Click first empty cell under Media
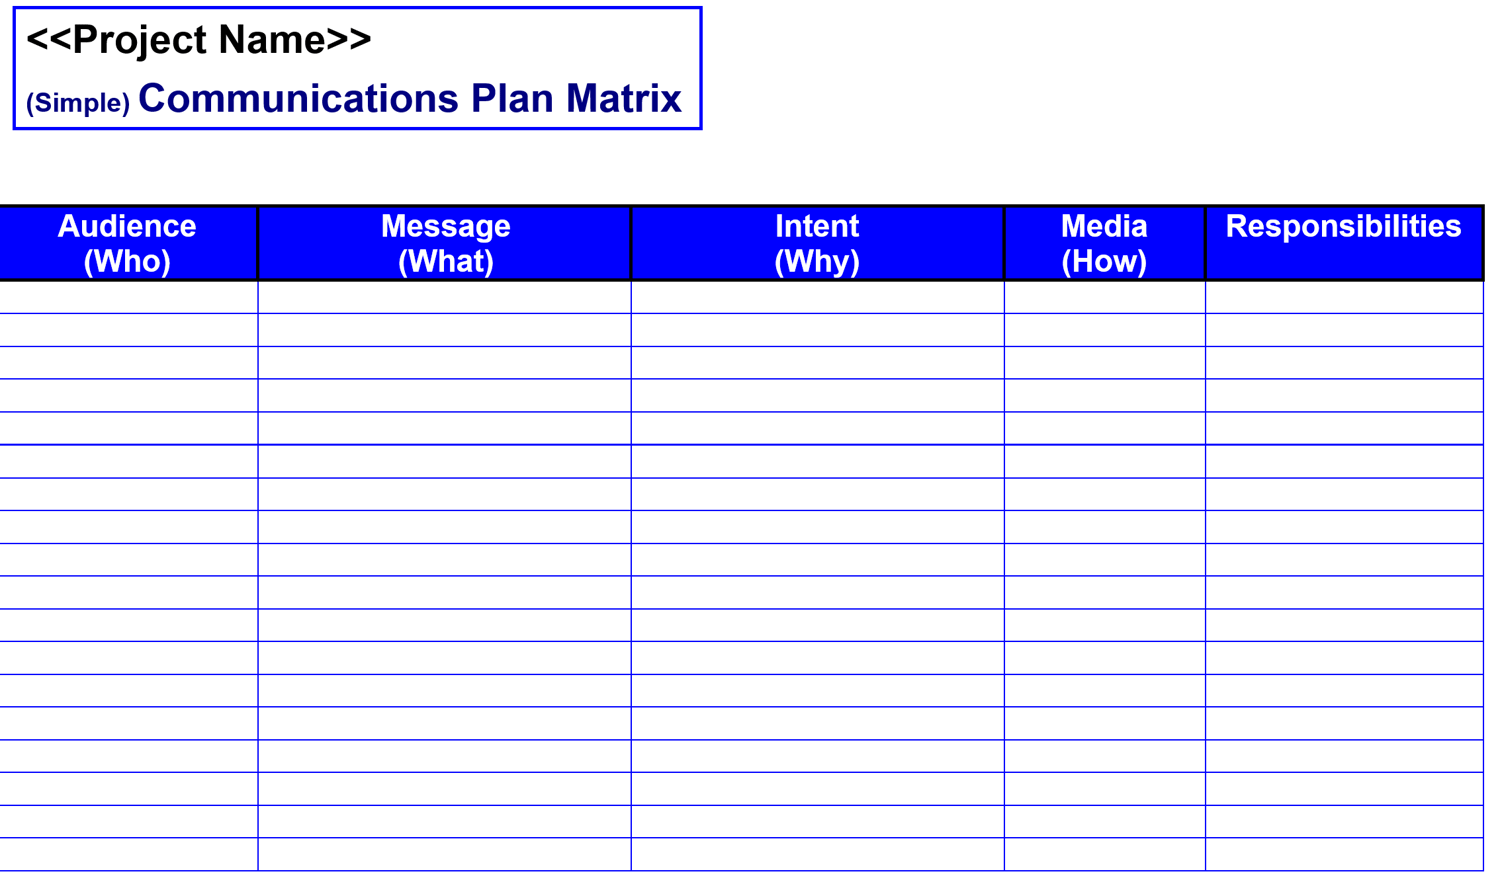 (x=1104, y=297)
